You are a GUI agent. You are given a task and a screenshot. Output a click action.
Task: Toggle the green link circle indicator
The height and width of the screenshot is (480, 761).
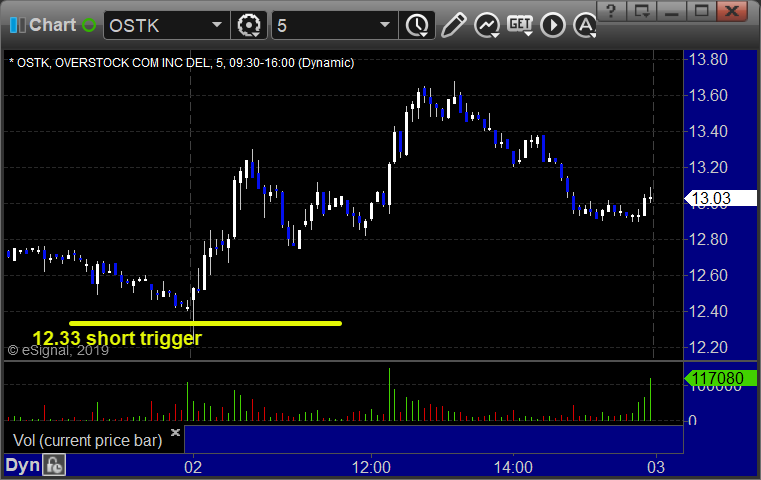(x=89, y=25)
